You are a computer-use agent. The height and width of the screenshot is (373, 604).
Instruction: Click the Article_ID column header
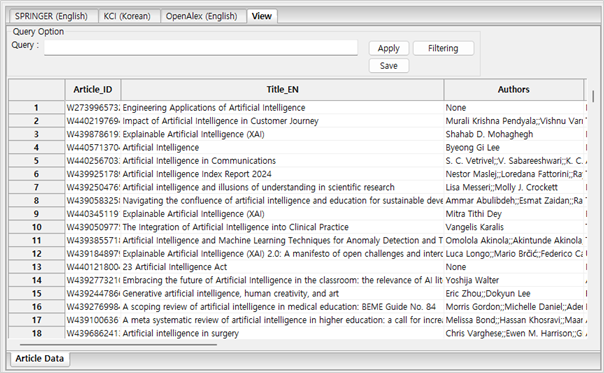tap(93, 90)
